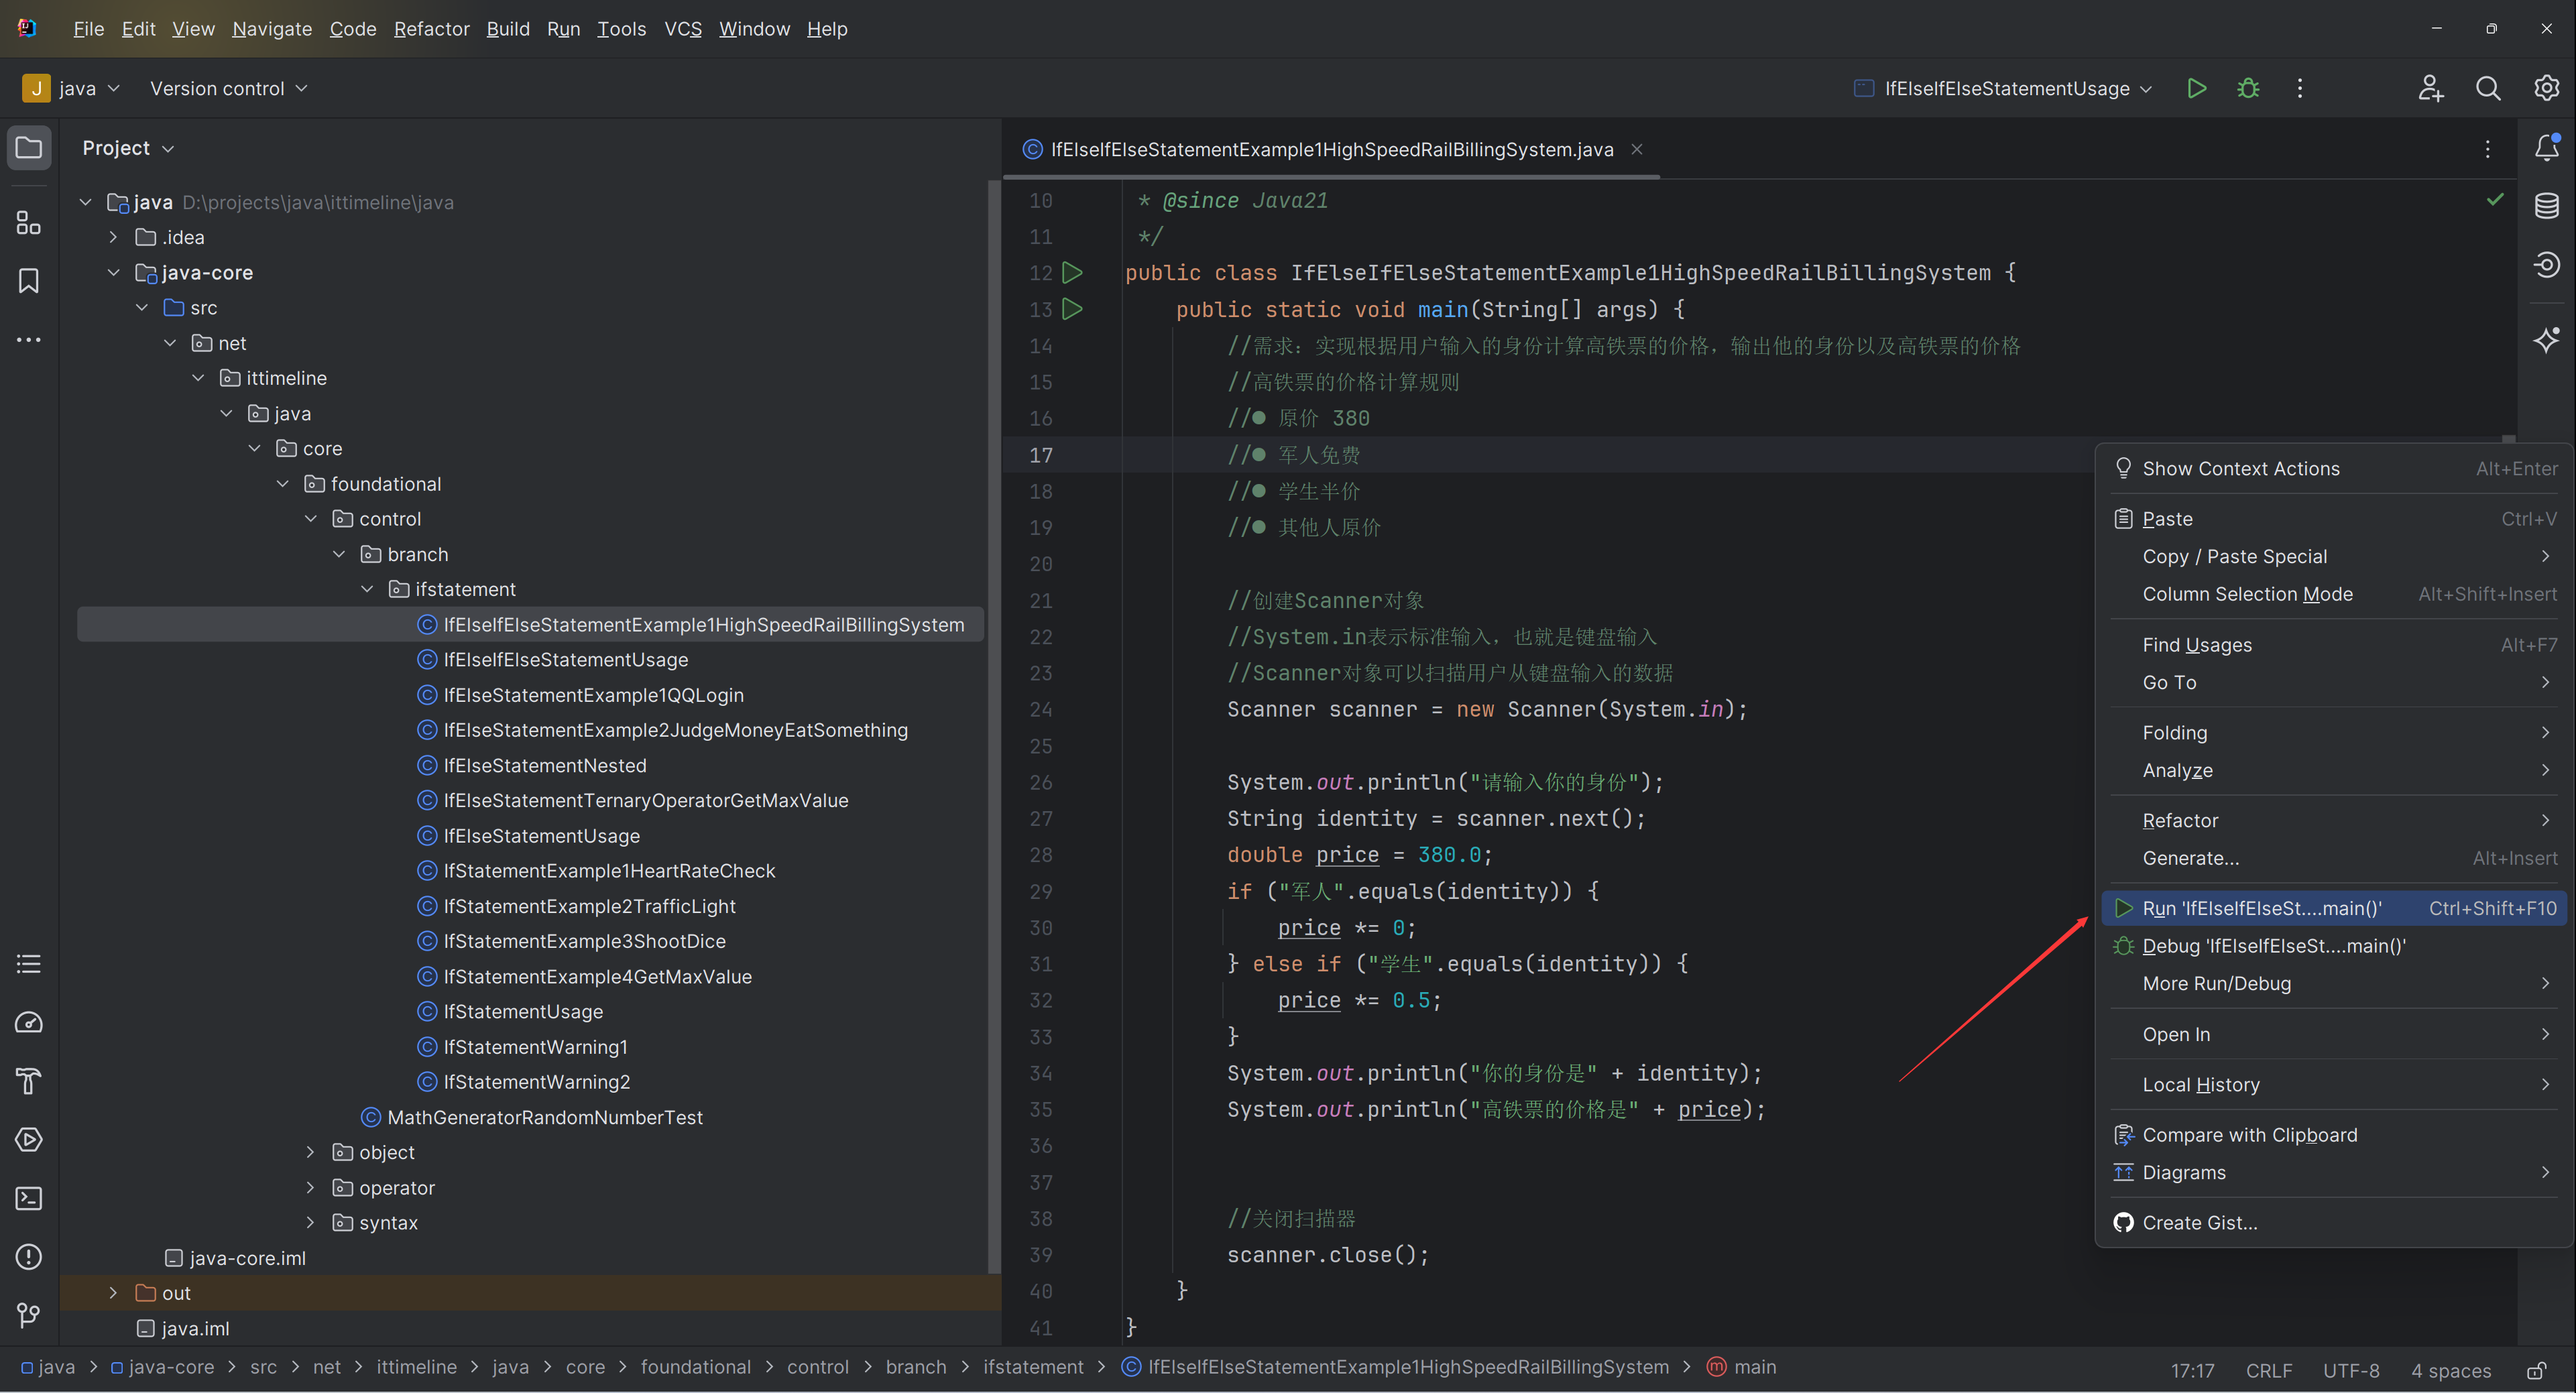Open the Profiler tool window

pos(29,1022)
